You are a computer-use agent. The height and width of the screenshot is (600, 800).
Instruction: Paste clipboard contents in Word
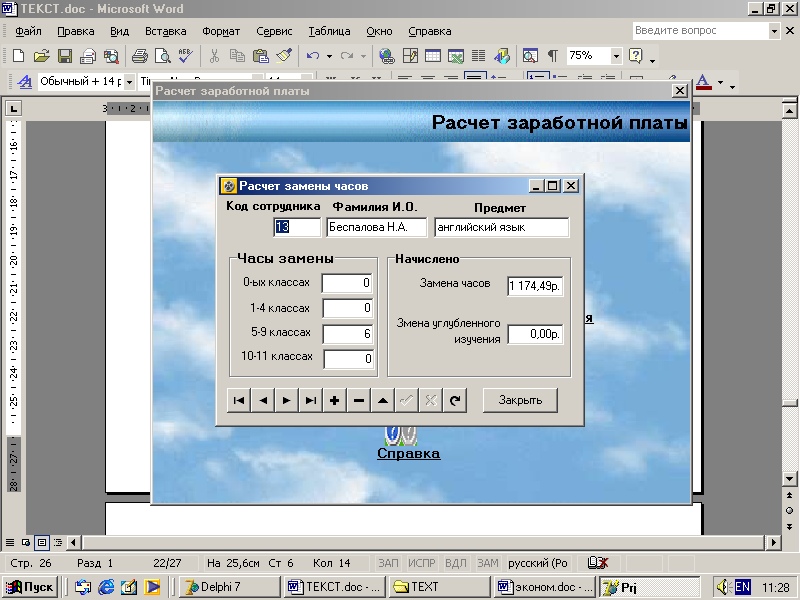click(x=261, y=56)
